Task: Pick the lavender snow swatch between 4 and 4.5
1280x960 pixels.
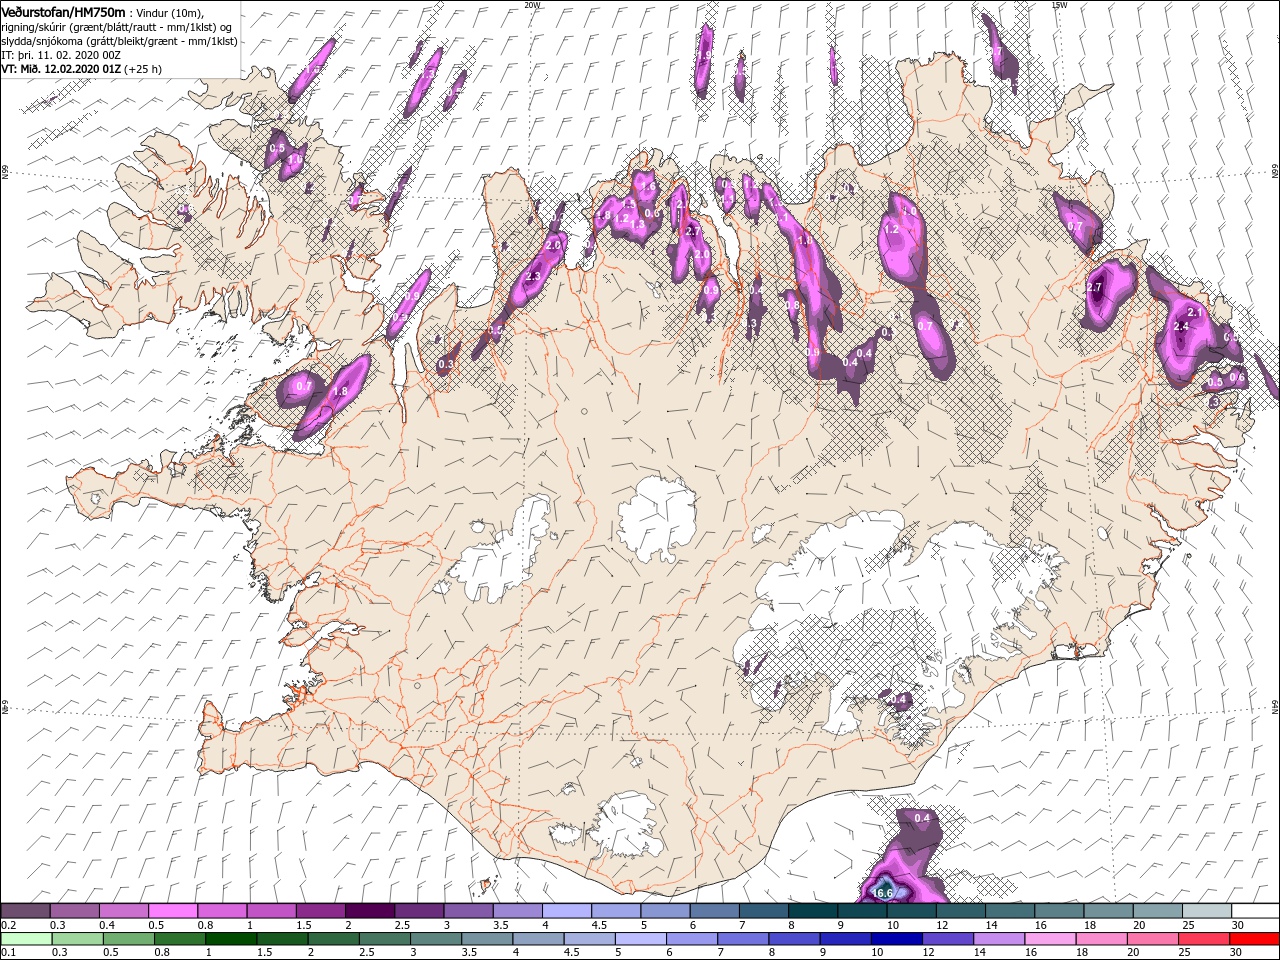Action: coord(566,911)
